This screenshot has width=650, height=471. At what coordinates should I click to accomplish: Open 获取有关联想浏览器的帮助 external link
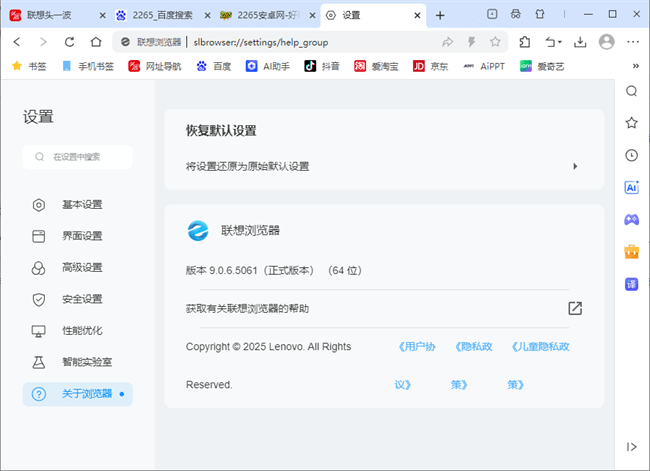tap(574, 308)
